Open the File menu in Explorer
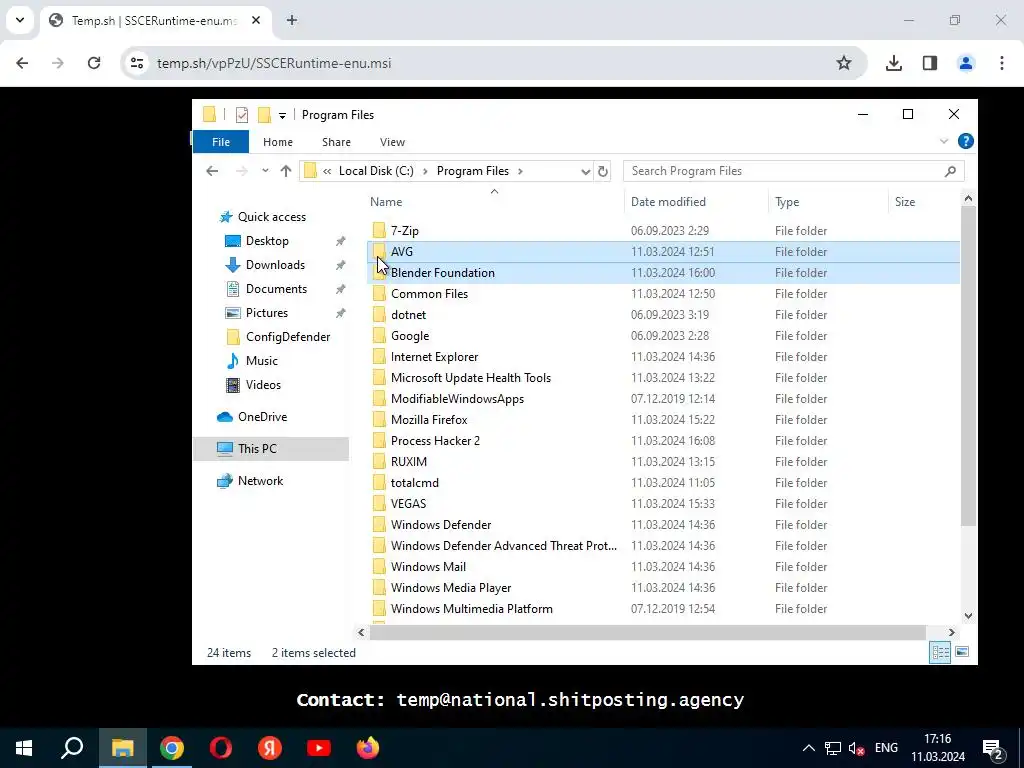Image resolution: width=1024 pixels, height=768 pixels. point(221,142)
